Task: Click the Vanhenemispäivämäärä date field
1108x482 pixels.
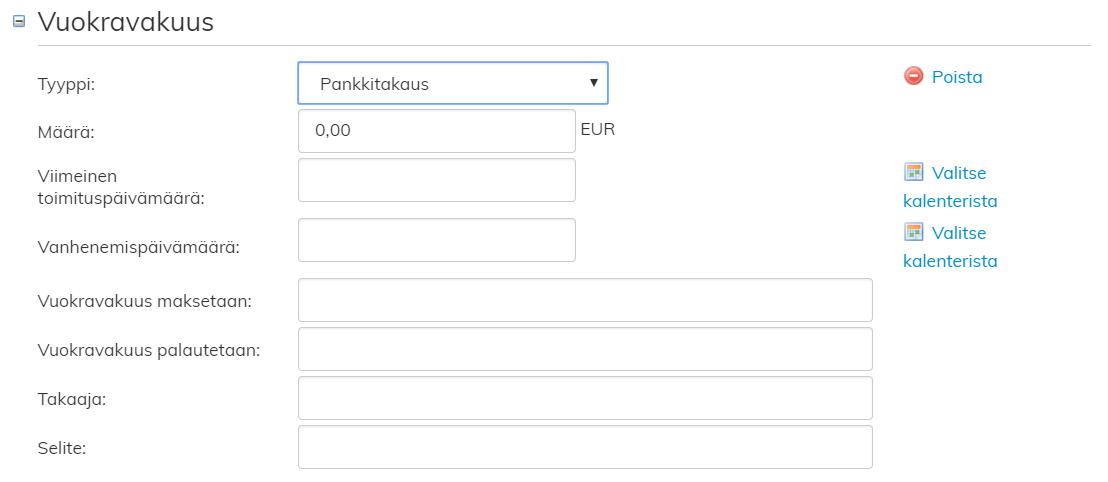Action: [x=437, y=240]
